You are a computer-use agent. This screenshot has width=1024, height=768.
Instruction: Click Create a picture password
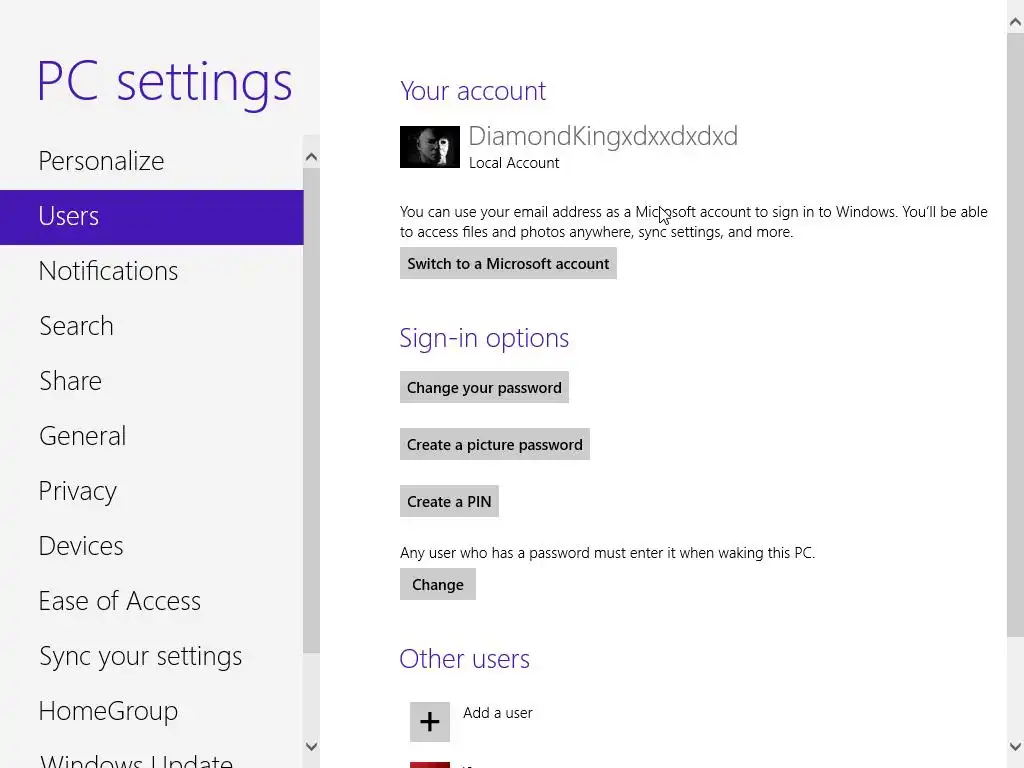(x=494, y=444)
